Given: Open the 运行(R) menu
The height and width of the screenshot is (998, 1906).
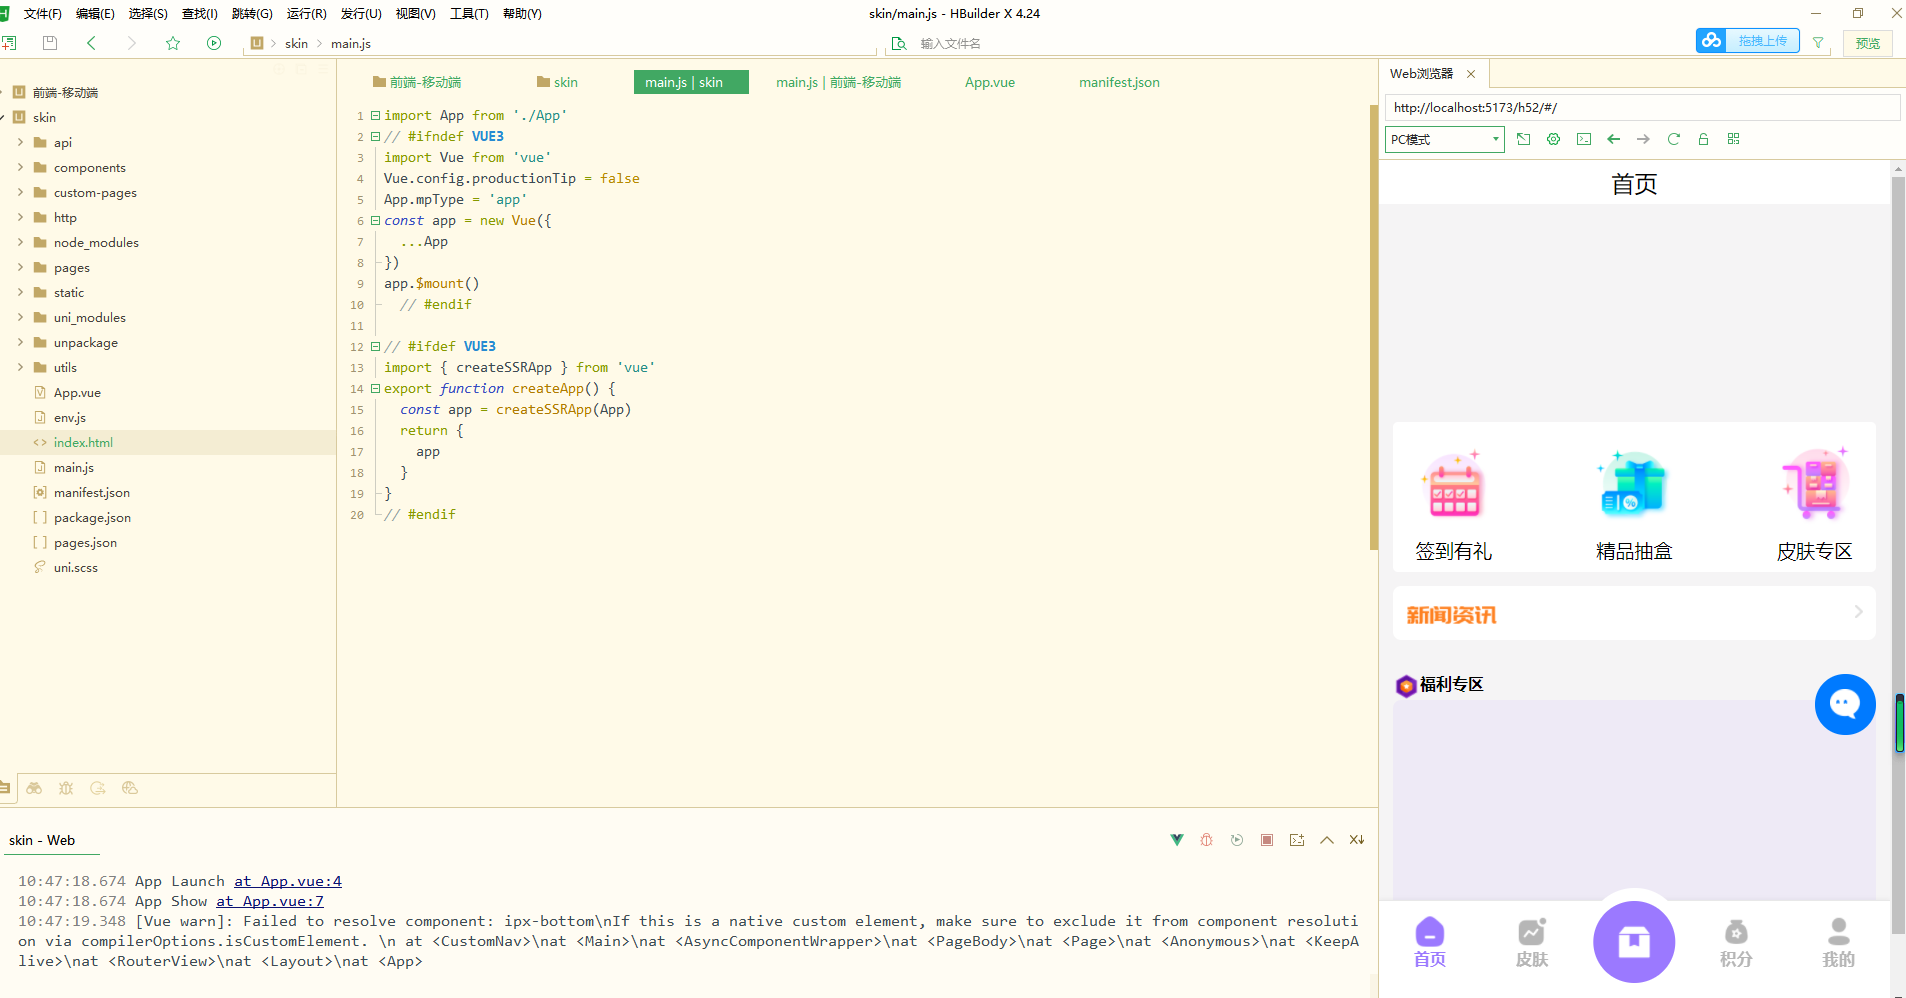Looking at the screenshot, I should click(x=306, y=14).
